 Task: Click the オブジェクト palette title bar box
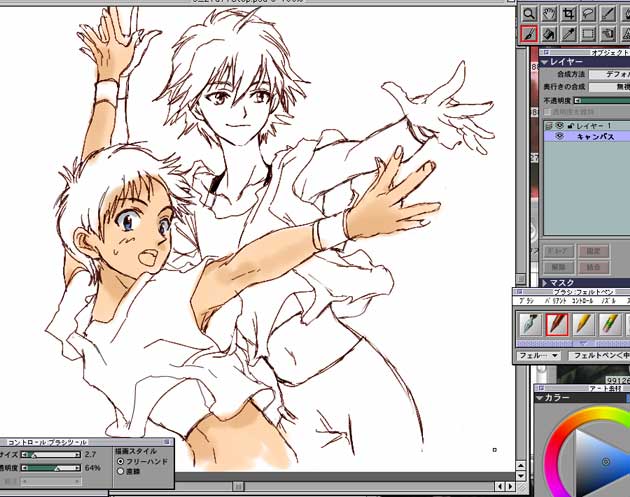[547, 52]
